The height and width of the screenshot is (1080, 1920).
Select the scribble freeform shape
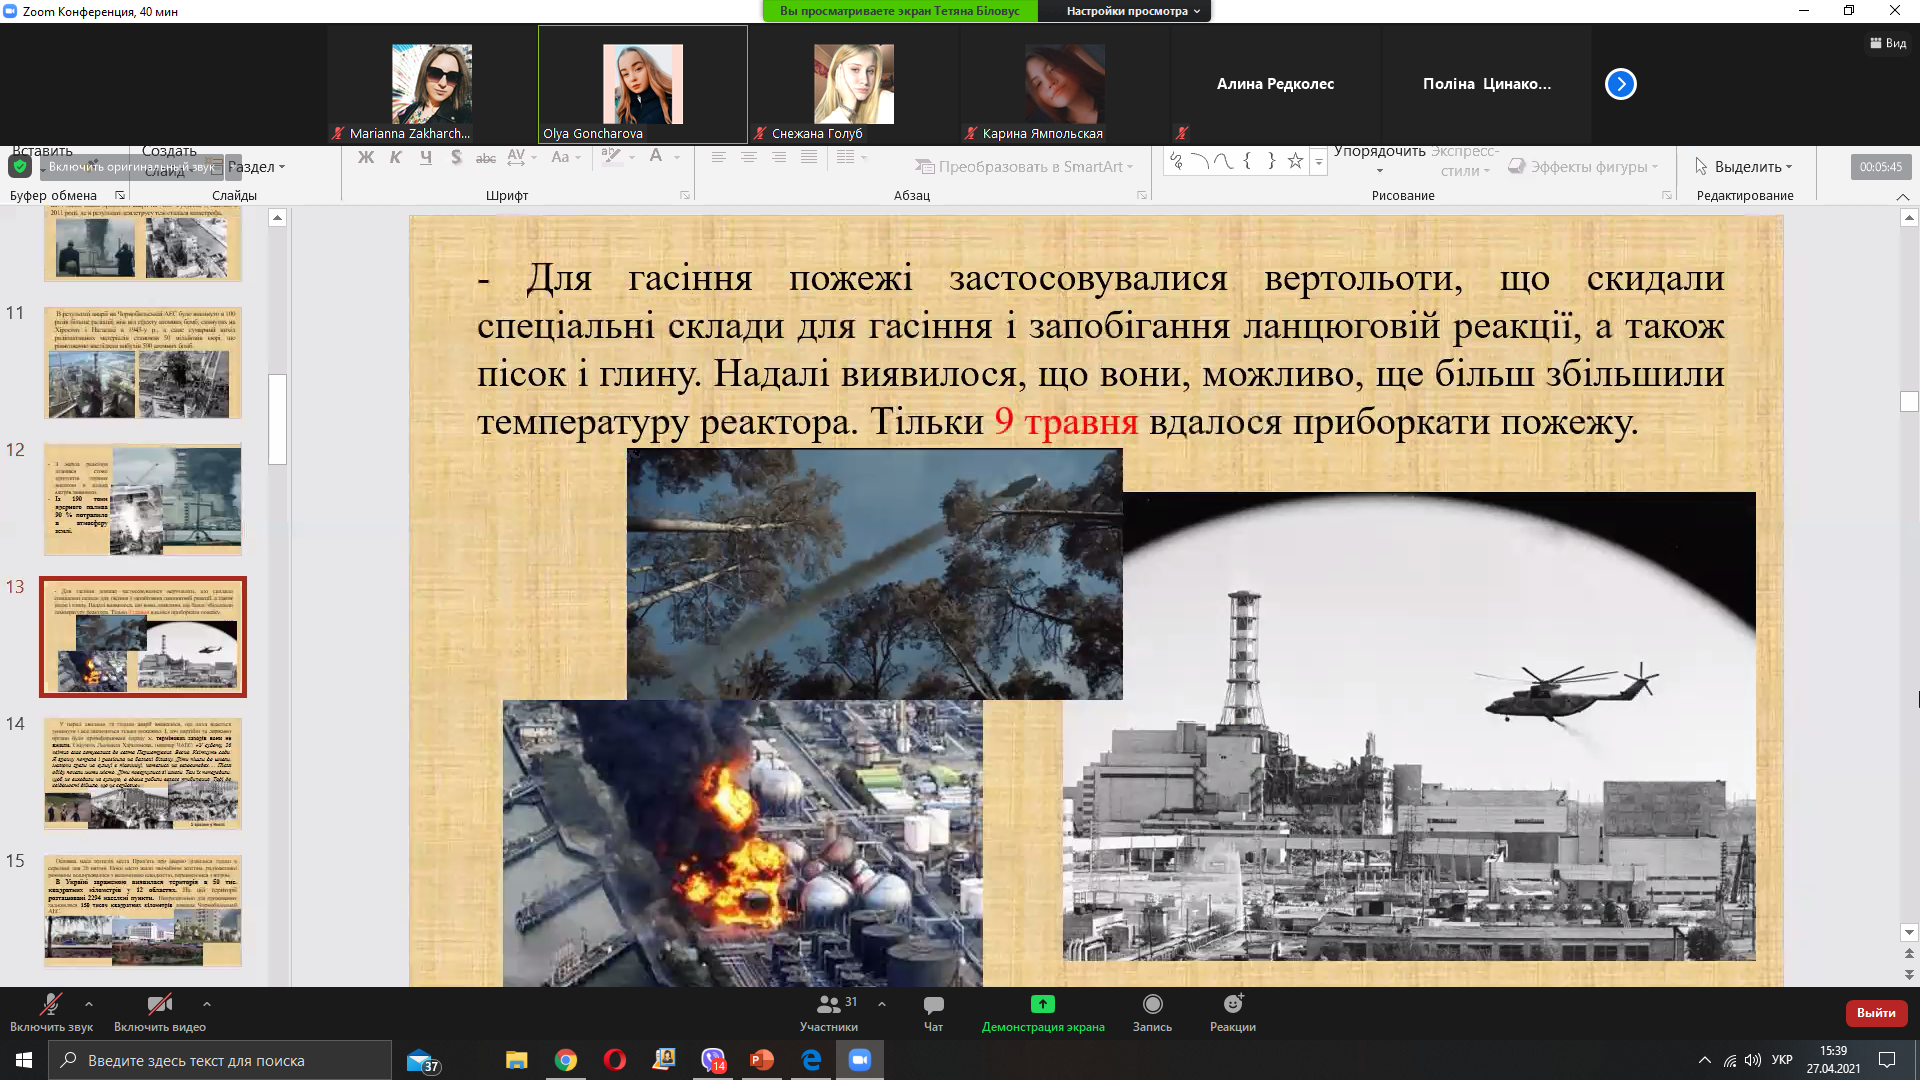pyautogui.click(x=1176, y=160)
